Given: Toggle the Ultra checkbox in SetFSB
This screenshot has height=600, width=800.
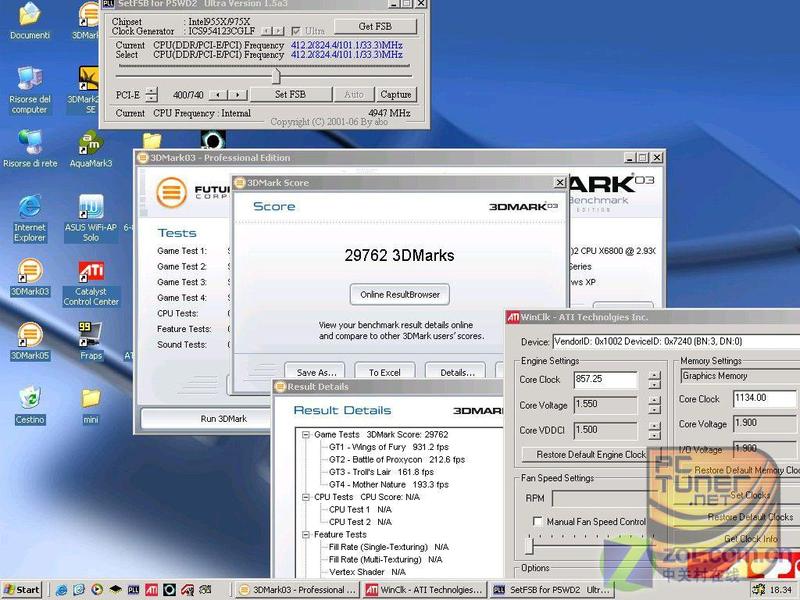Looking at the screenshot, I should pos(295,31).
